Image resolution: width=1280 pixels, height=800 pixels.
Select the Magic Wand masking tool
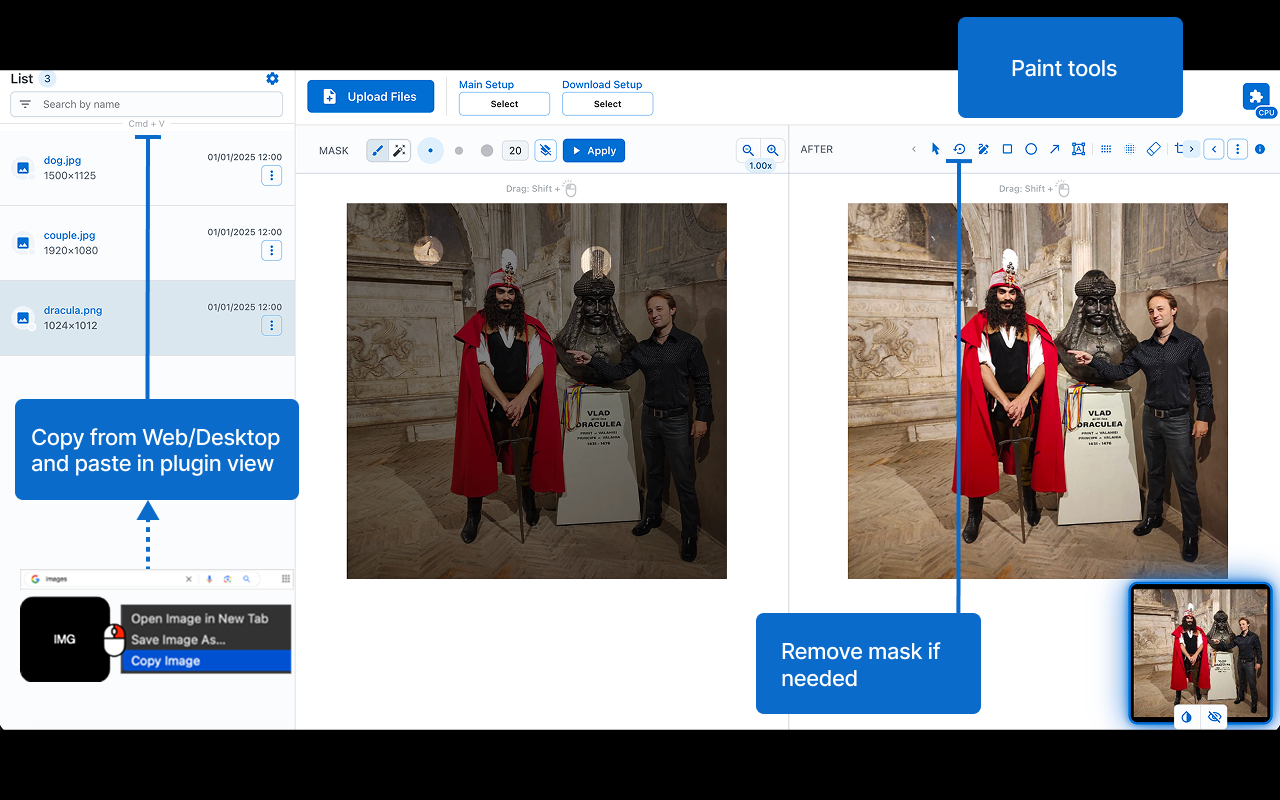point(399,150)
